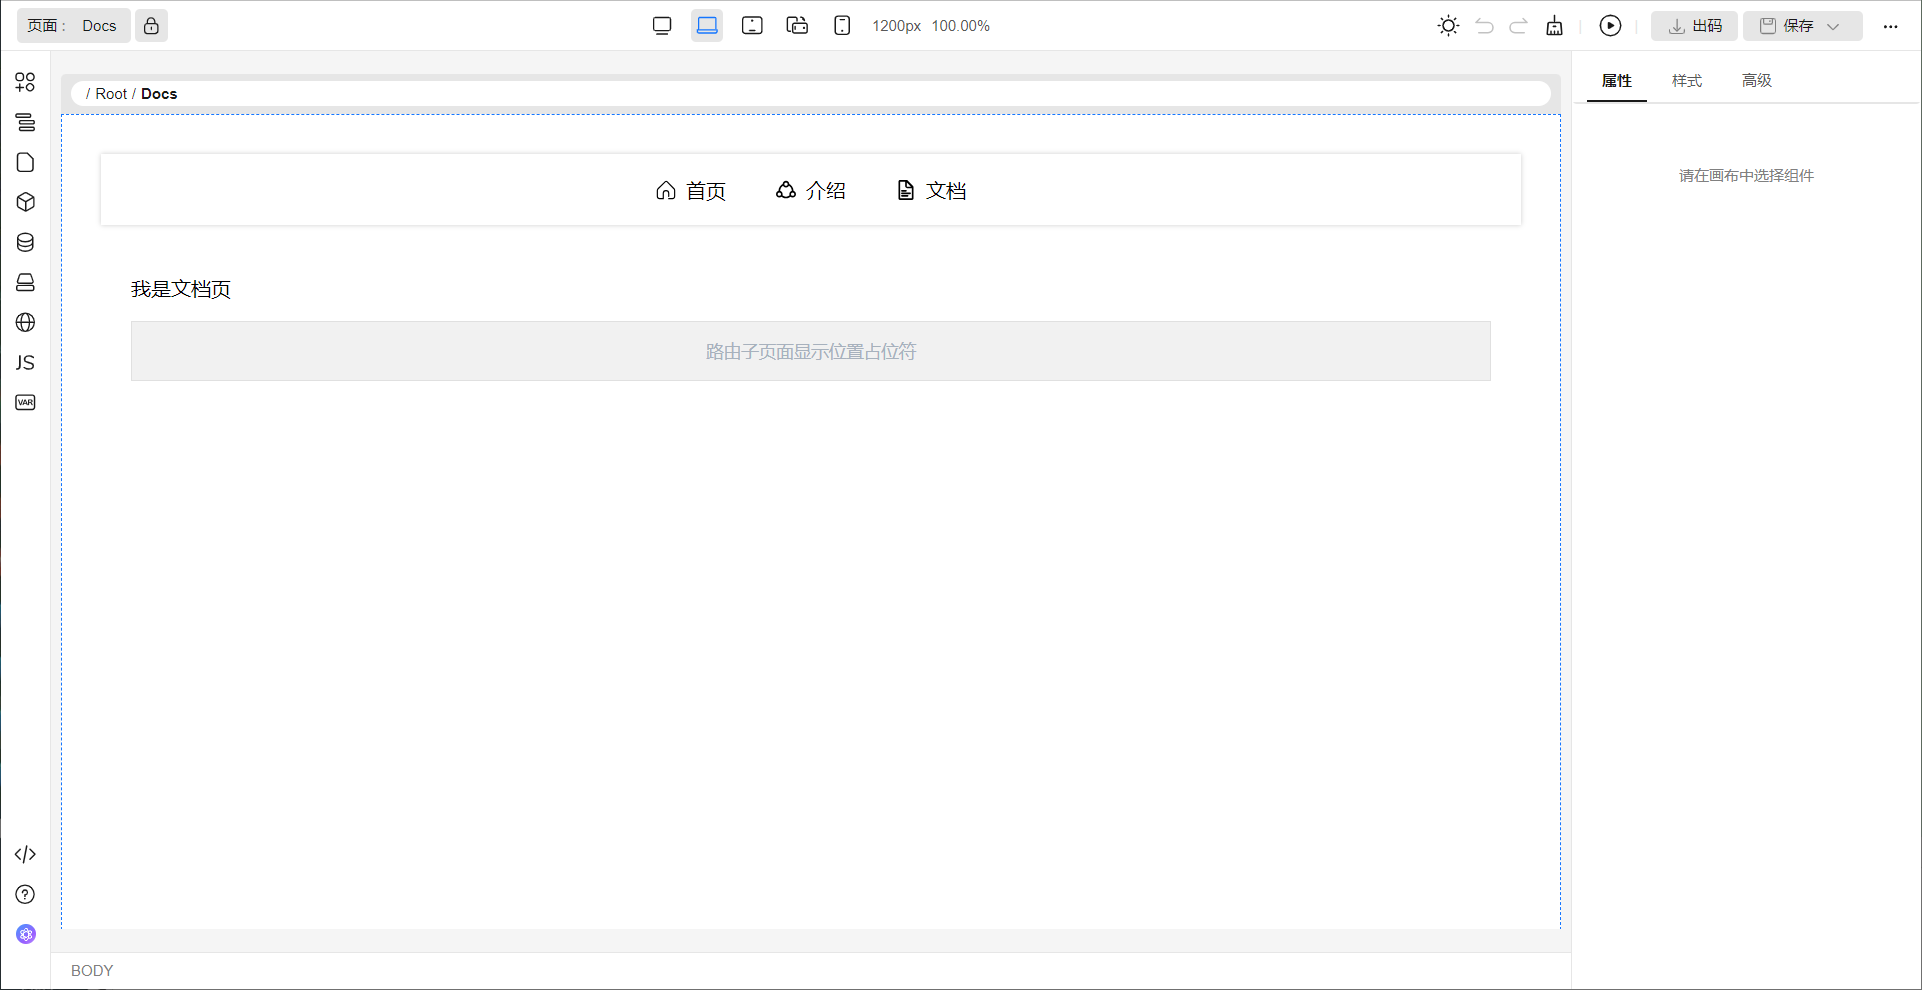1922x990 pixels.
Task: Select the 文档 nav item on canvas
Action: coord(931,190)
